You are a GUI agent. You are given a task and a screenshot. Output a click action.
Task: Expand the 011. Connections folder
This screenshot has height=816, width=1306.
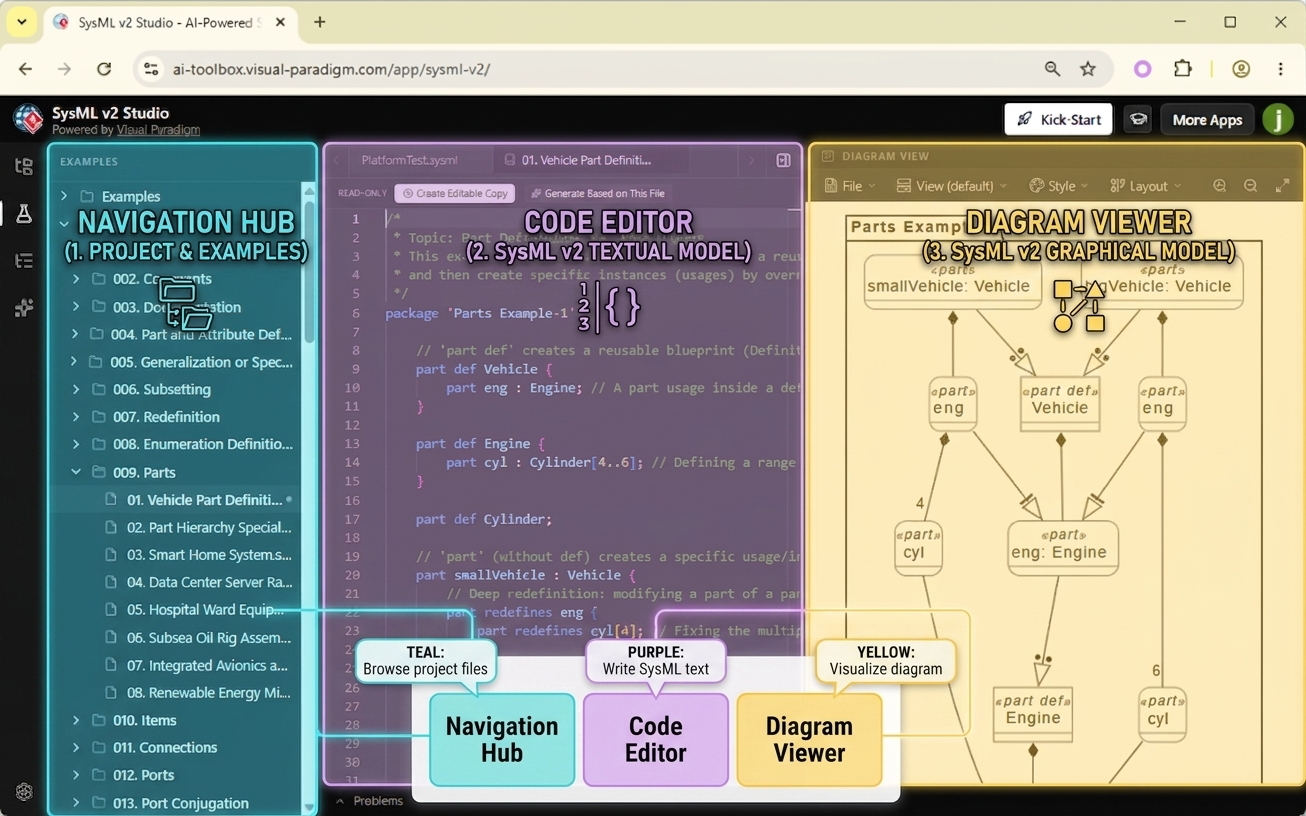tap(76, 747)
